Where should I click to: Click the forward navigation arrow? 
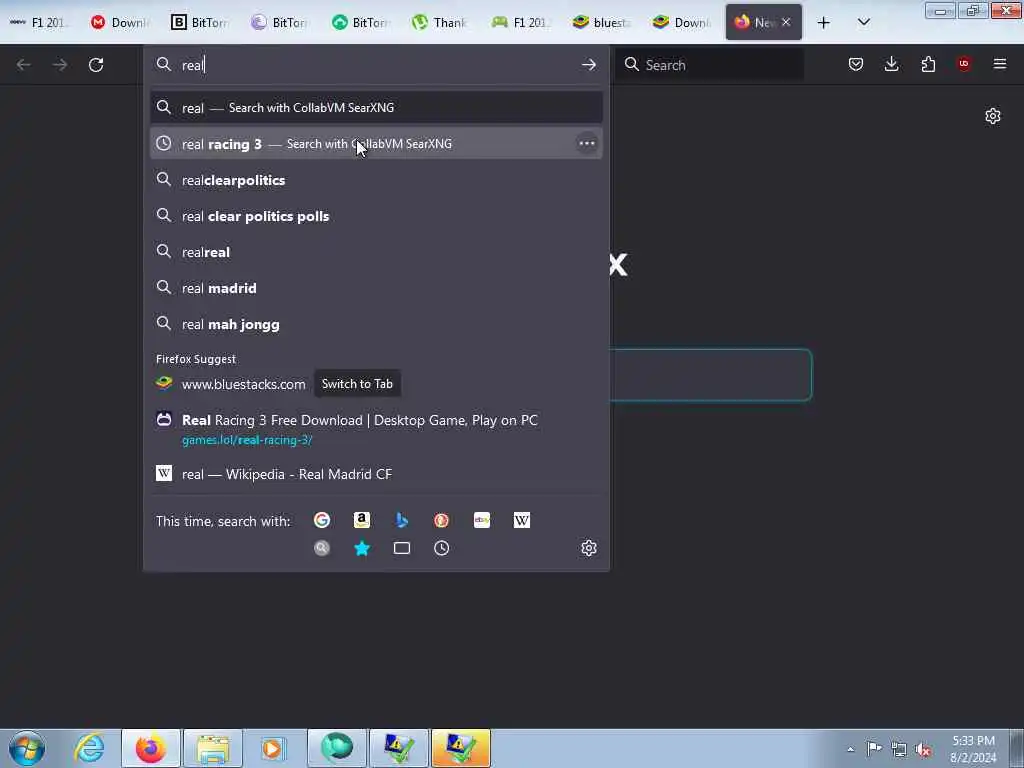point(60,65)
